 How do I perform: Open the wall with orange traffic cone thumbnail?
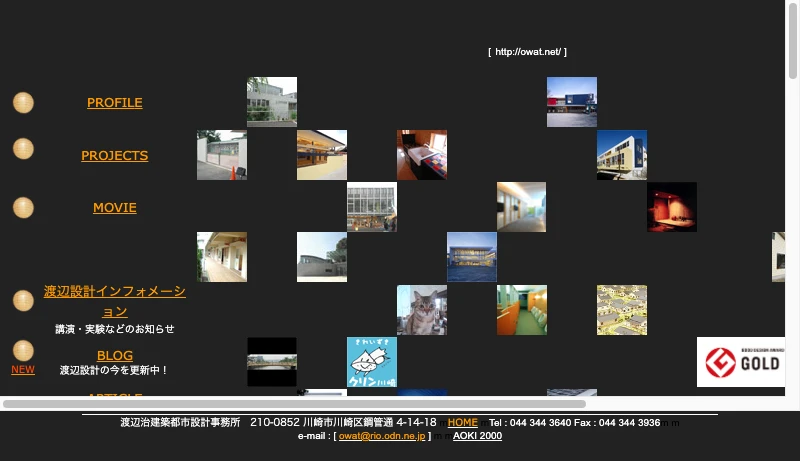click(x=222, y=155)
